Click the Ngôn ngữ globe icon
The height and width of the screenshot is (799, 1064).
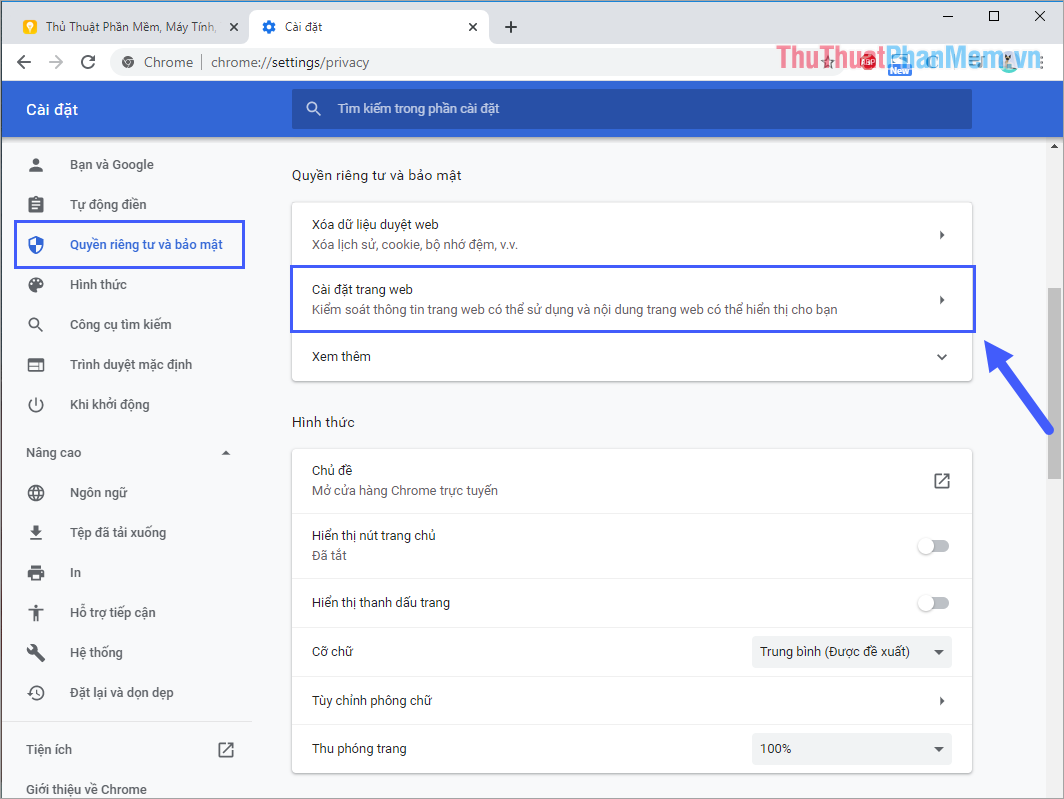click(37, 492)
